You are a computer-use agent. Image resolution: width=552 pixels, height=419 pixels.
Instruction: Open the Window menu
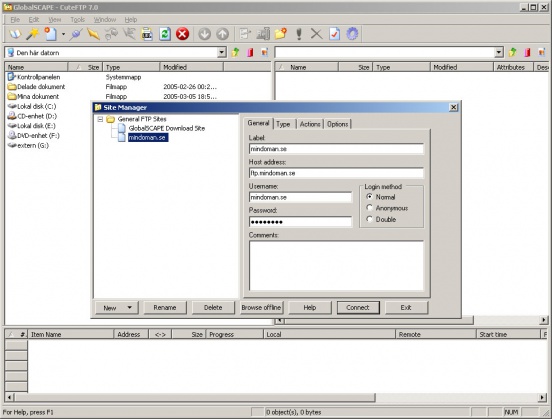(x=105, y=20)
